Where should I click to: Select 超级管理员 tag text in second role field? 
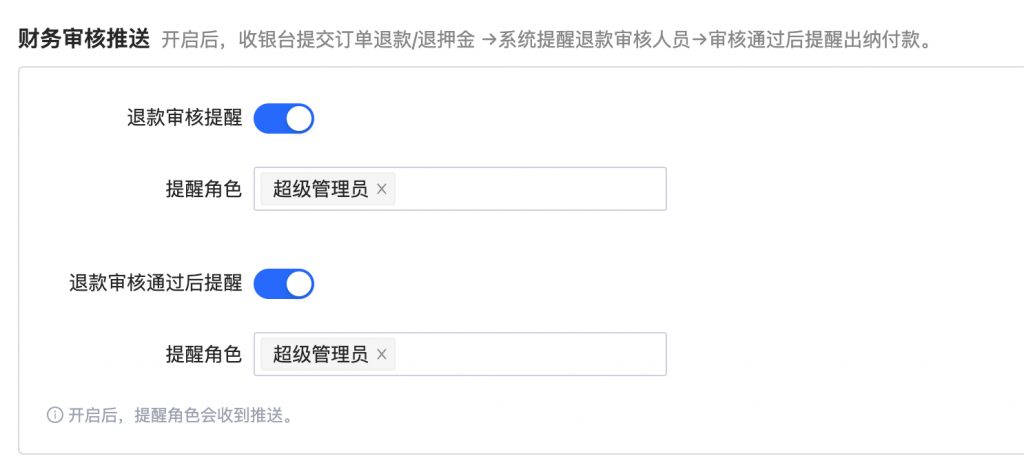320,354
